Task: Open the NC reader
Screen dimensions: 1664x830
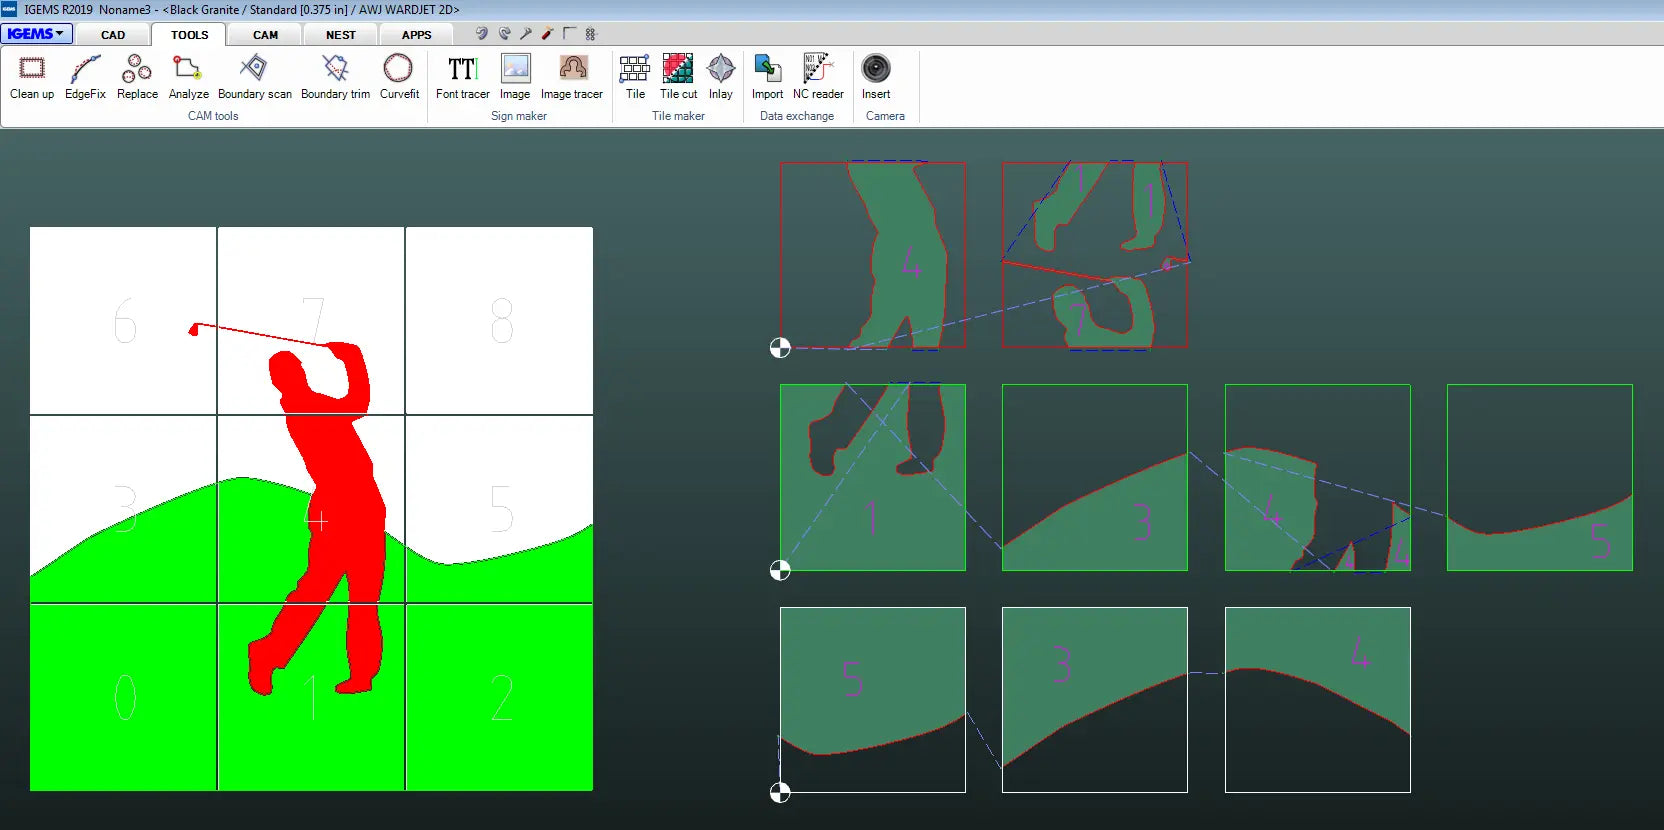Action: (818, 77)
